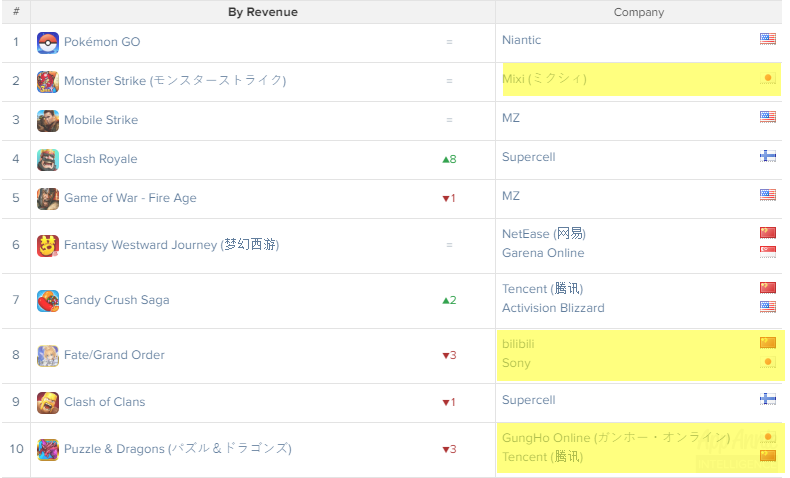Open the Mobile Strike app link
The width and height of the screenshot is (790, 478).
(x=101, y=120)
